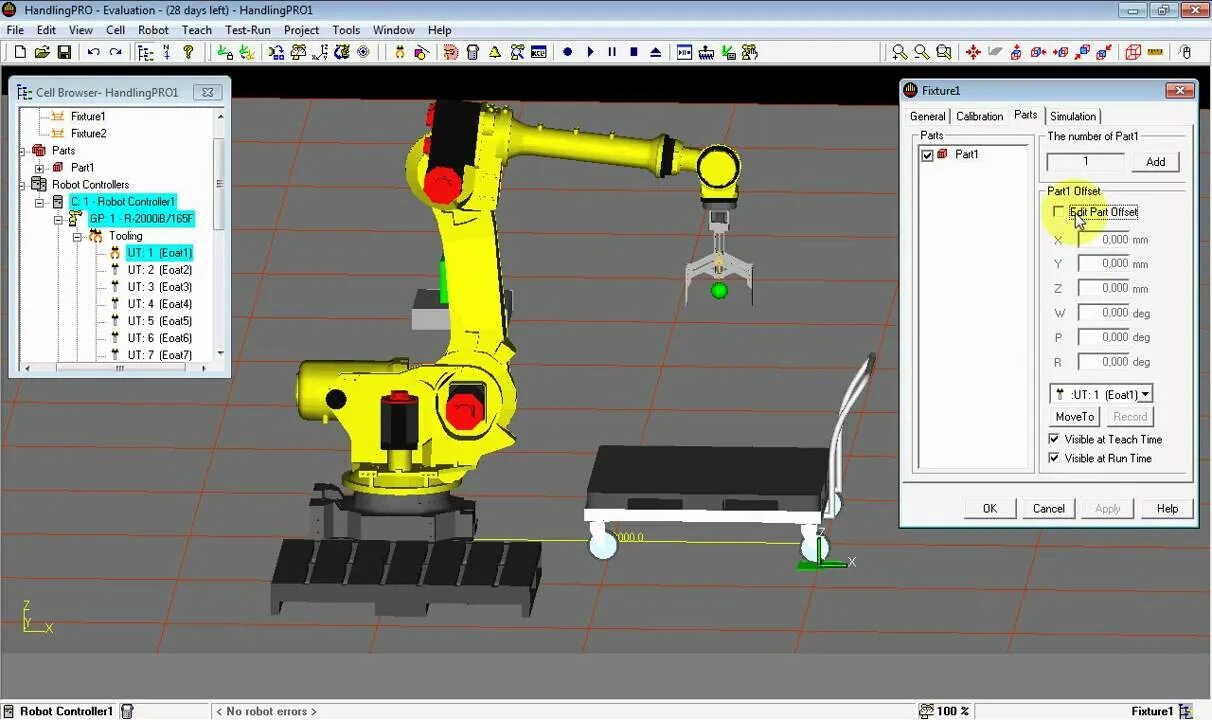
Task: Click the teach pendant toolbar icon
Action: tap(473, 52)
